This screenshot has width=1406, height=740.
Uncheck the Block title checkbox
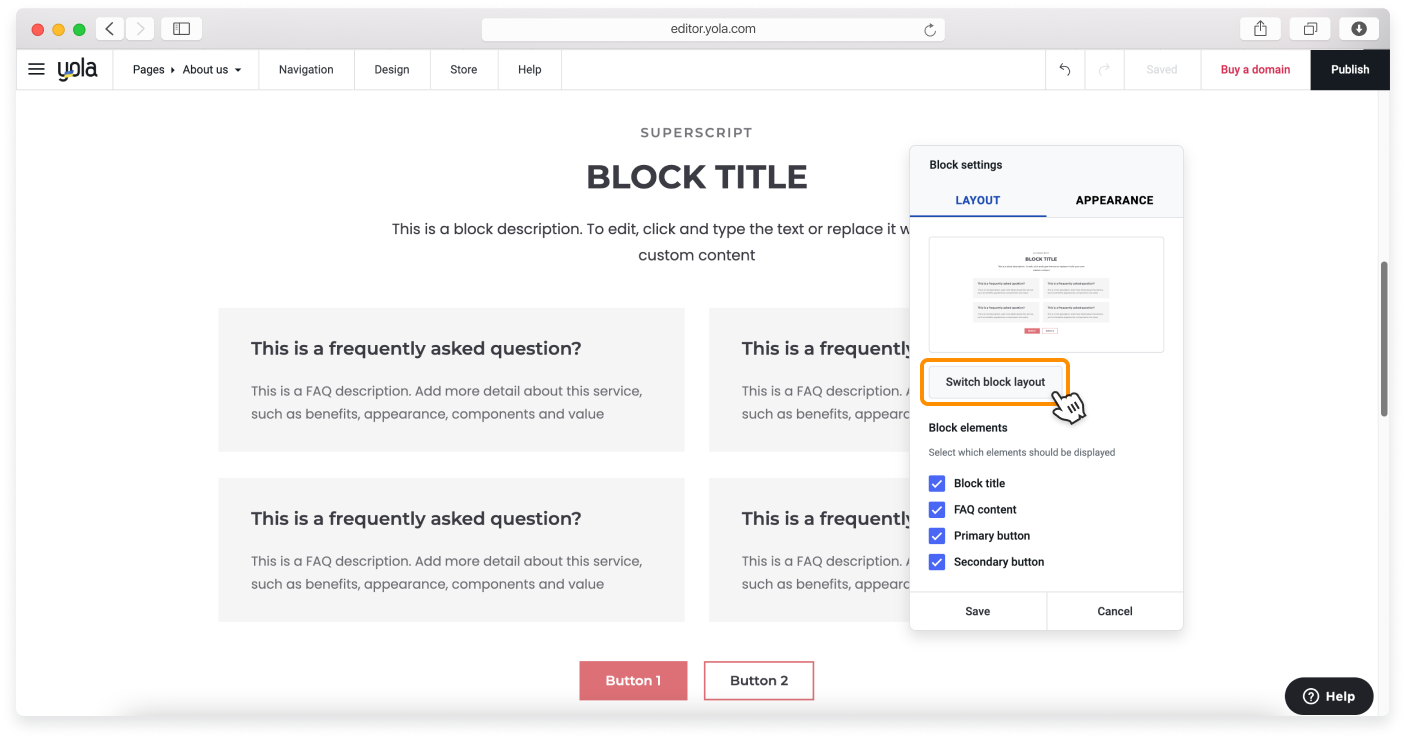936,483
